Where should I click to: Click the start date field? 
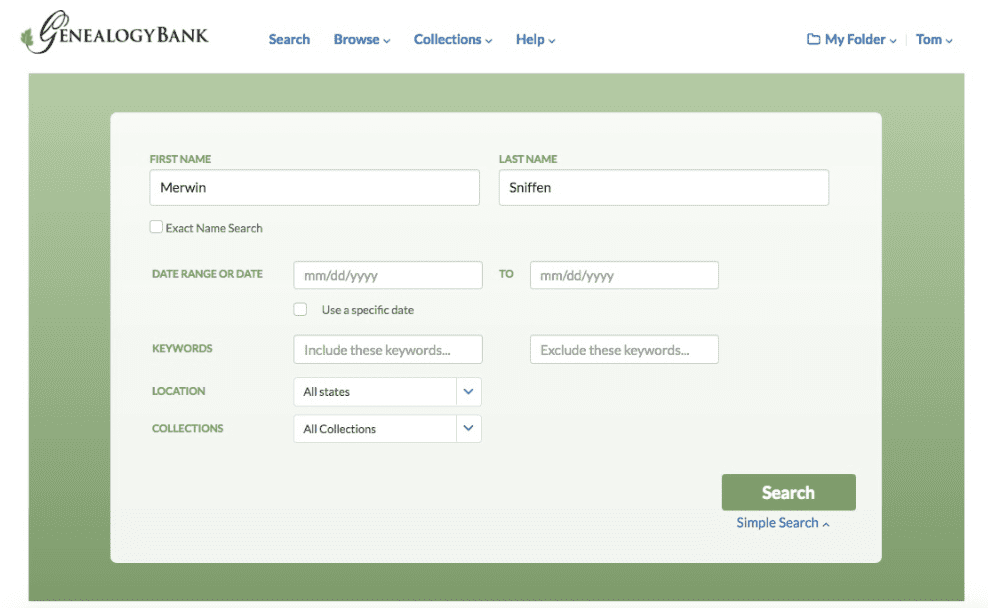[388, 275]
